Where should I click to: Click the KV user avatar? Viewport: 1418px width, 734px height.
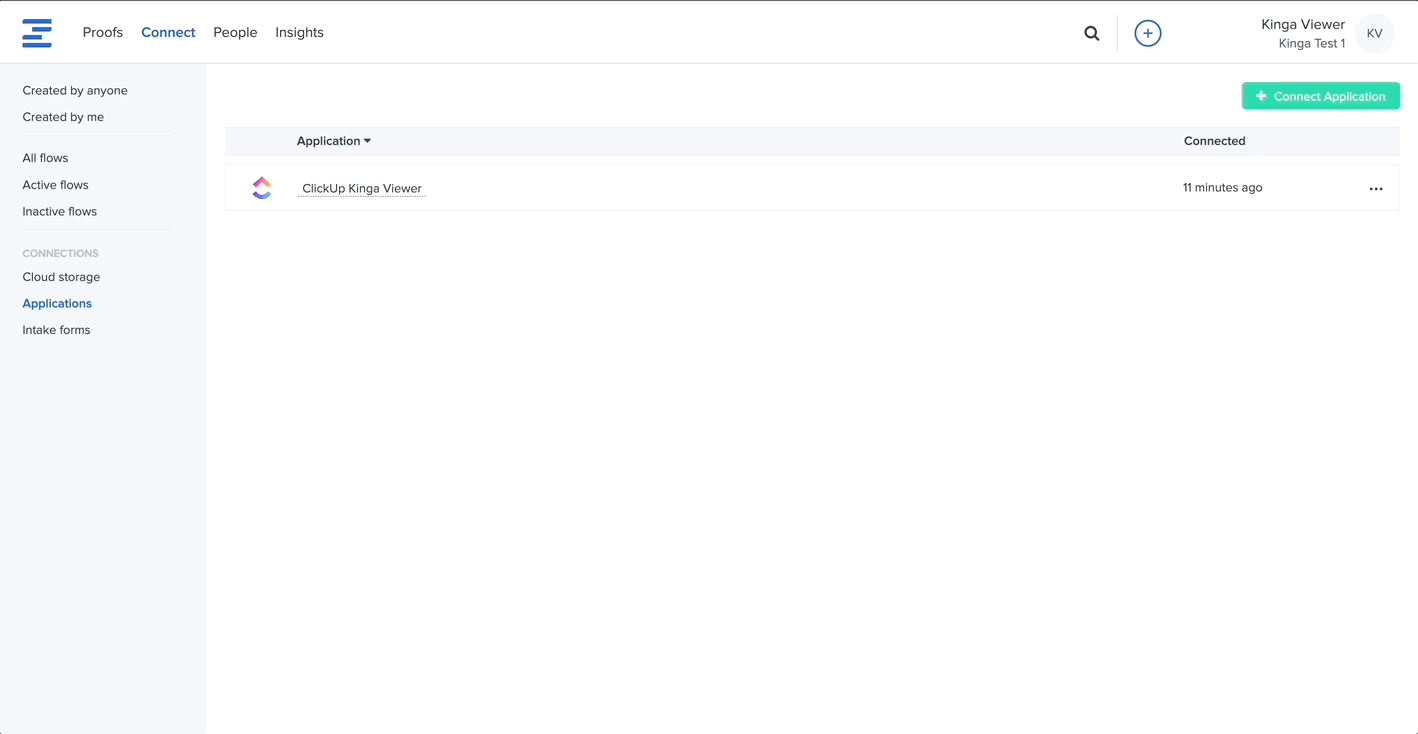point(1374,33)
